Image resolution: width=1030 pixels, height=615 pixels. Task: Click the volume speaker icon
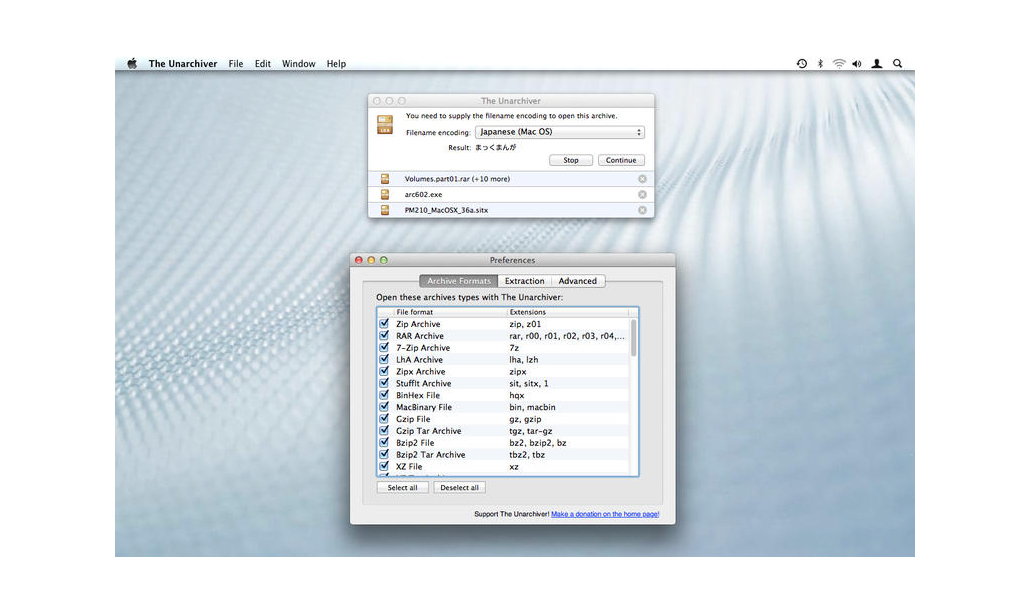tap(857, 64)
